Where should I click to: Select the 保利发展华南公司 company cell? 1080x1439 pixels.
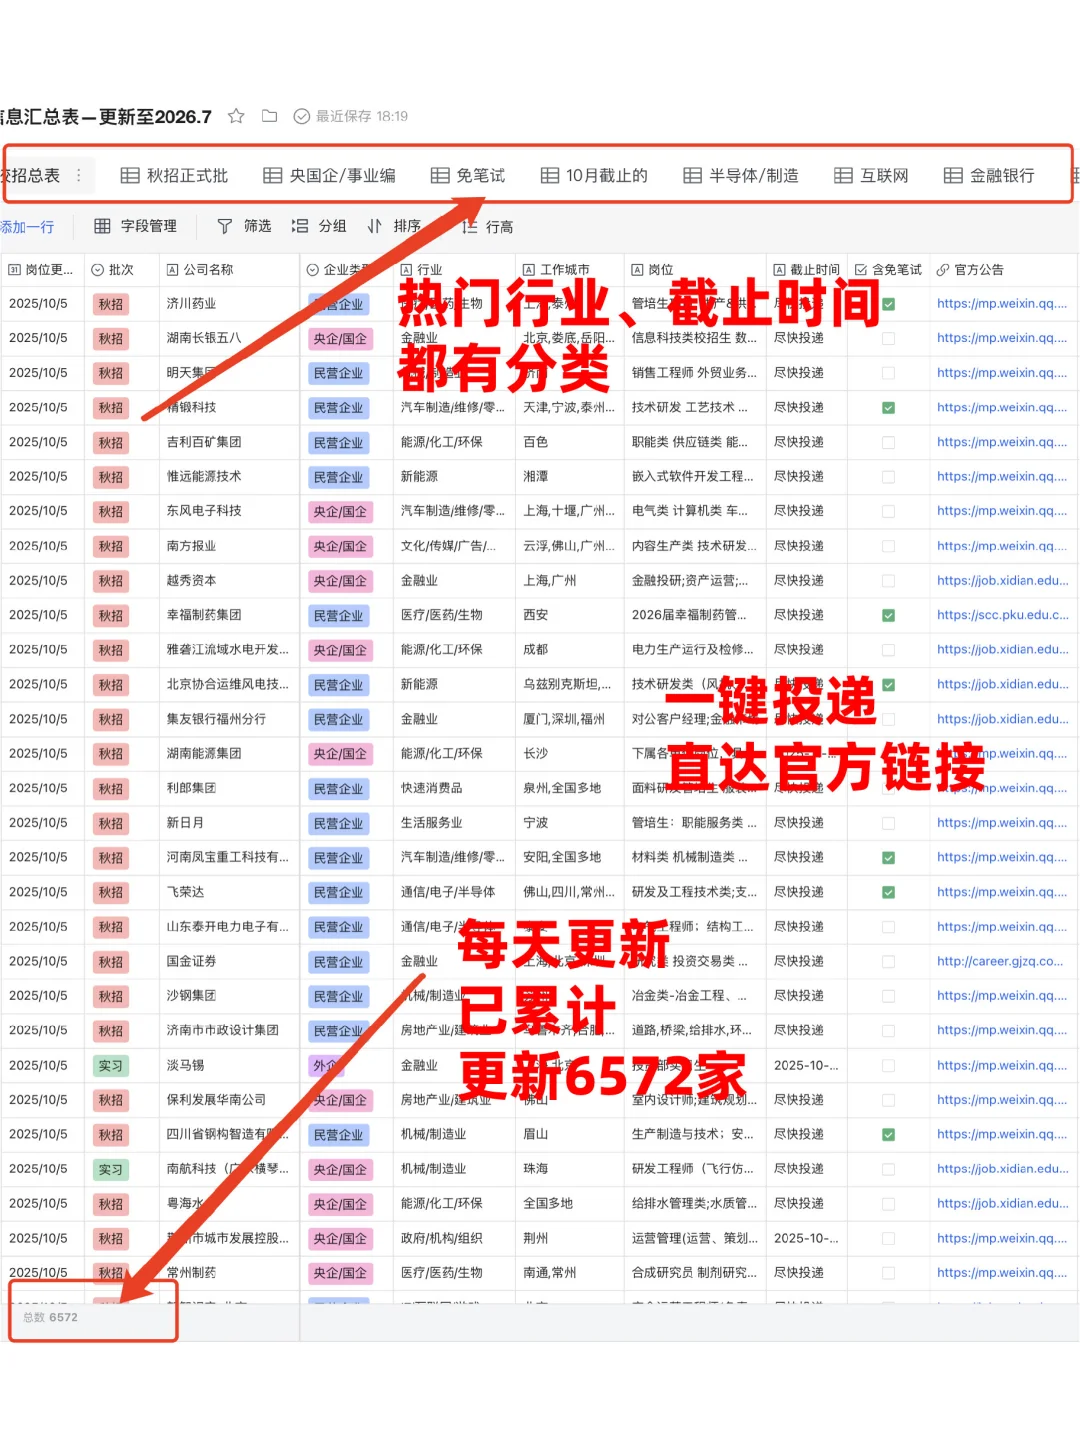point(229,1100)
